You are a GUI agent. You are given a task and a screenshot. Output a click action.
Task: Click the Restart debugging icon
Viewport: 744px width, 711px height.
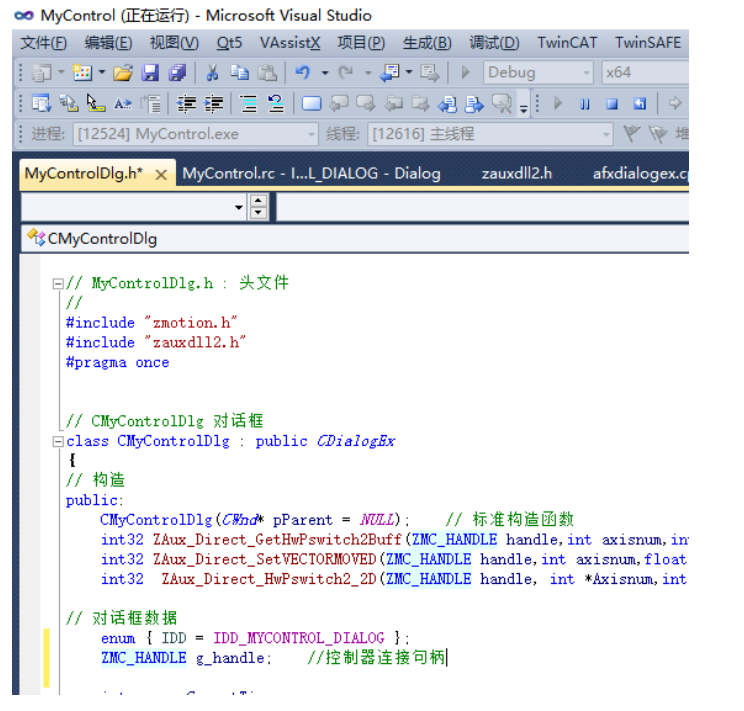click(640, 103)
